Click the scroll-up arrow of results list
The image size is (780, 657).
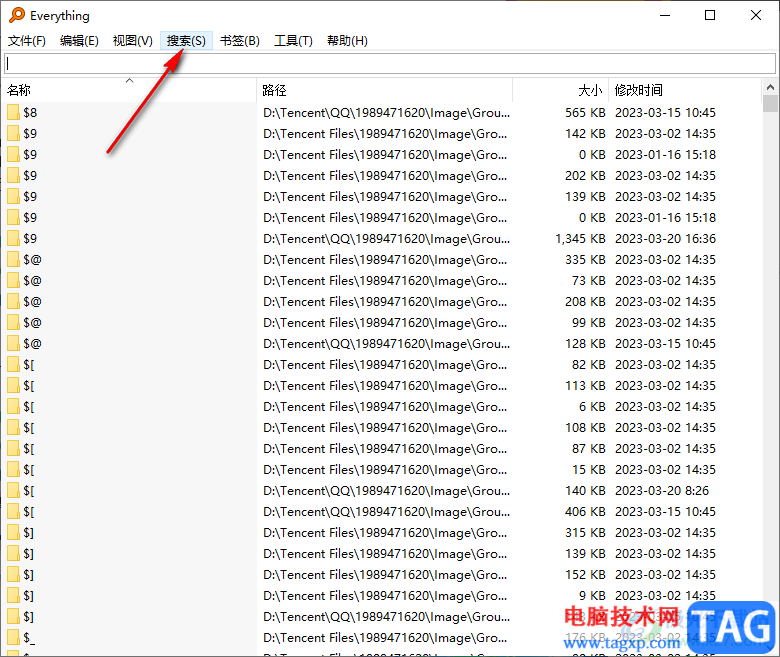770,87
